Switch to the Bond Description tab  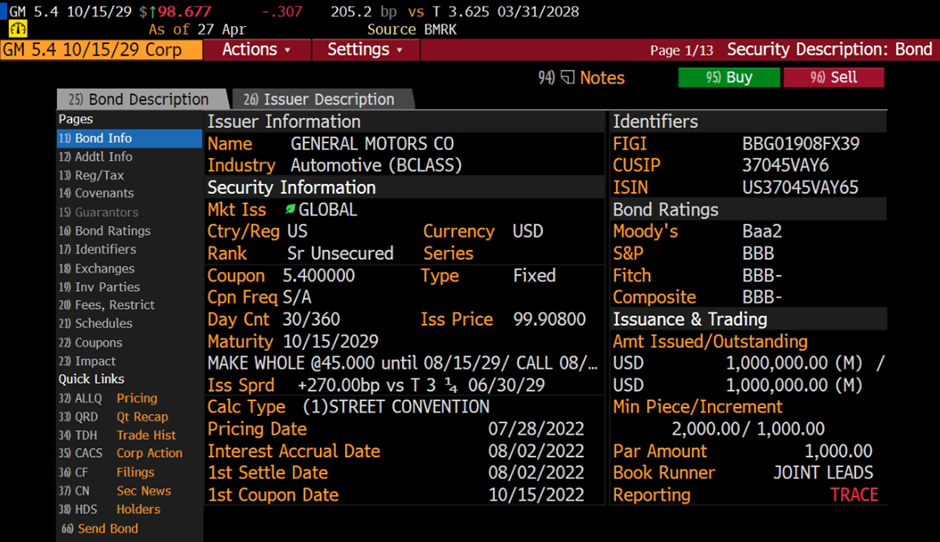click(x=142, y=99)
